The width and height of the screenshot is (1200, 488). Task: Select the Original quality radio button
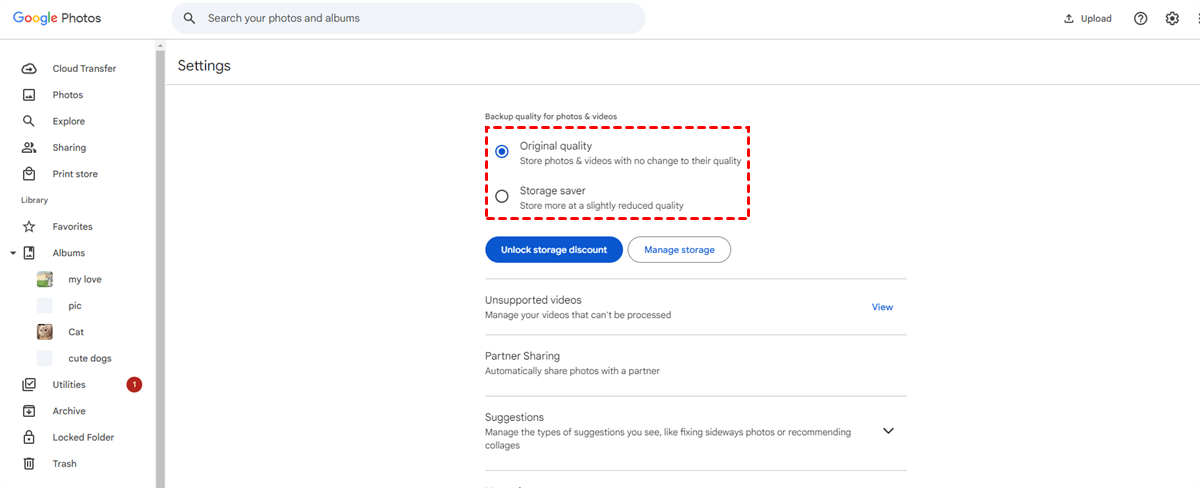502,152
